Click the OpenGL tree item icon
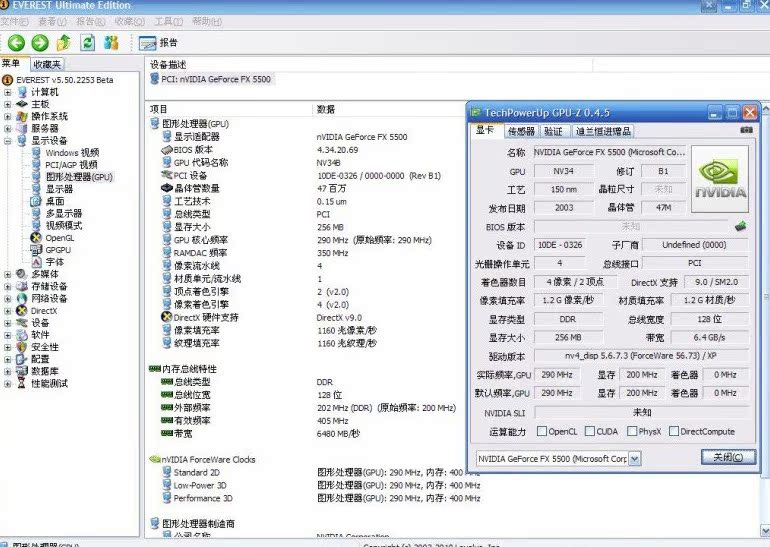The image size is (770, 547). [36, 238]
